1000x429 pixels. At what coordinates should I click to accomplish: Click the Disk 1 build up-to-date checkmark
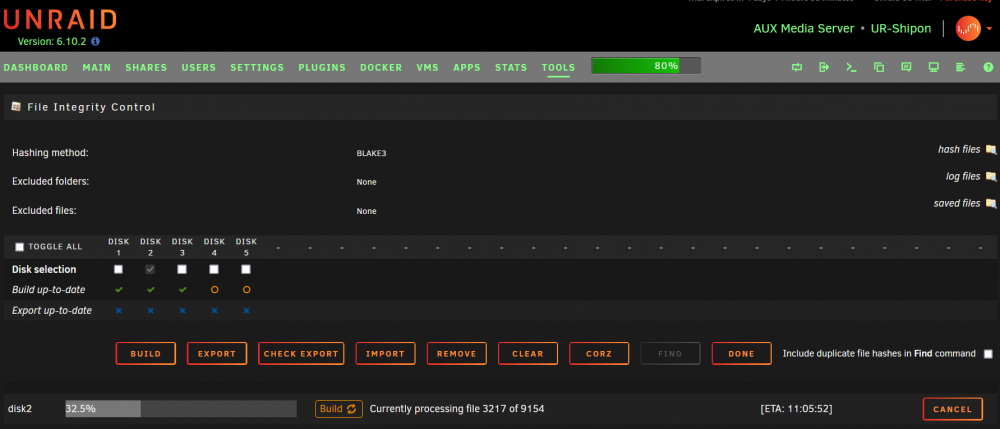(119, 289)
